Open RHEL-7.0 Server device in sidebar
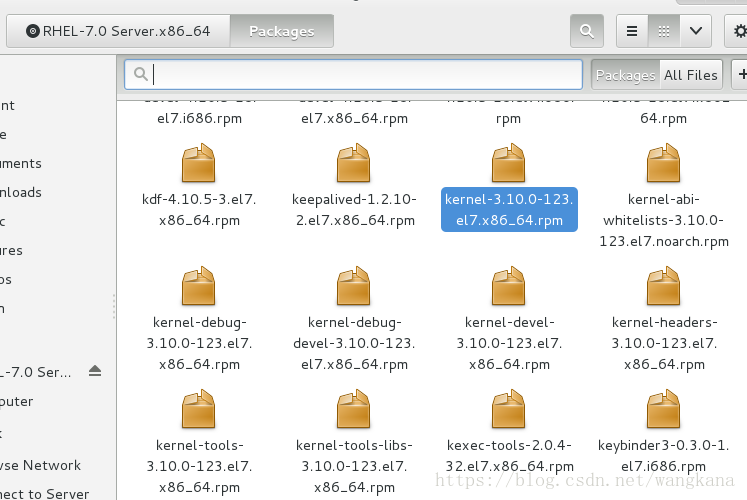Screen dimensions: 747x500 pyautogui.click(x=36, y=372)
